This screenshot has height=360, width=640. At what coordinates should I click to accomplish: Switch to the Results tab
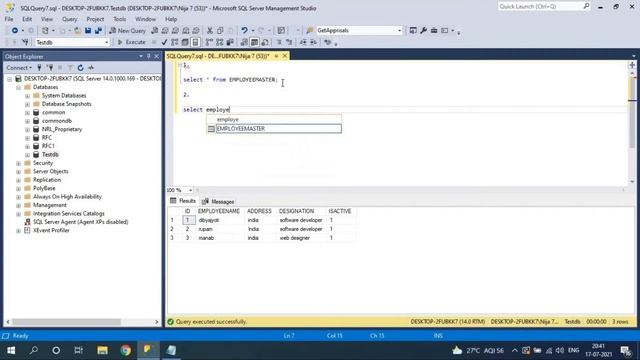pyautogui.click(x=183, y=201)
